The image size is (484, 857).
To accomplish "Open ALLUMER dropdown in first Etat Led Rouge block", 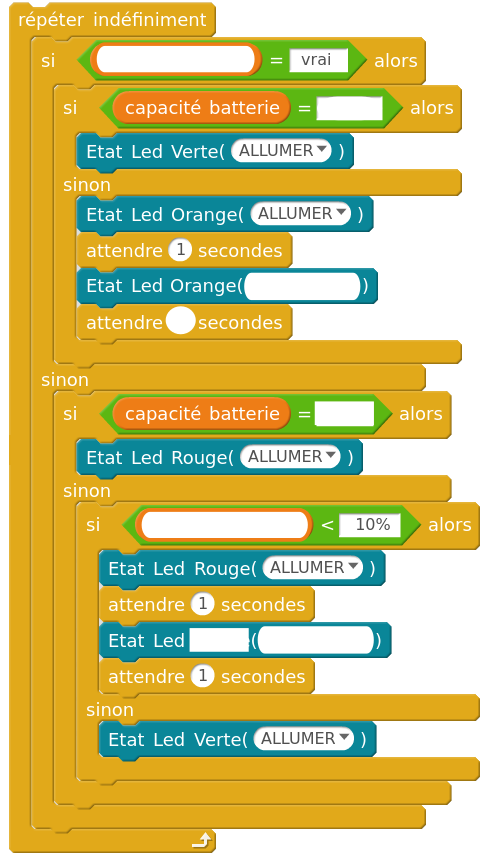I will (x=291, y=456).
